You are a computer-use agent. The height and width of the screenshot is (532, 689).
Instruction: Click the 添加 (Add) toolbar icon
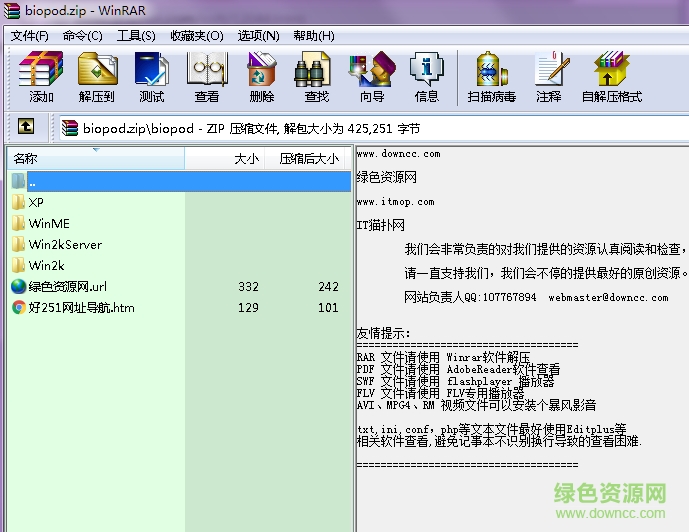pos(41,69)
